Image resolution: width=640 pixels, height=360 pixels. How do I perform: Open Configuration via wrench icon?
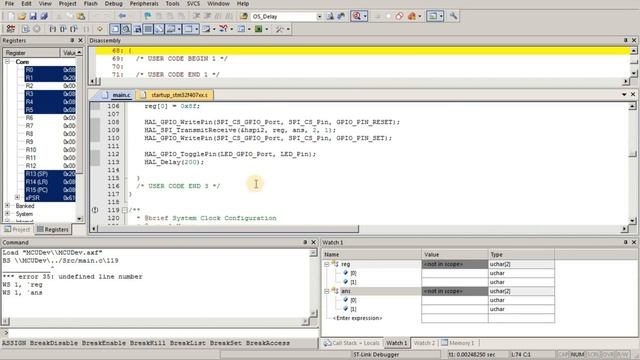pyautogui.click(x=453, y=16)
